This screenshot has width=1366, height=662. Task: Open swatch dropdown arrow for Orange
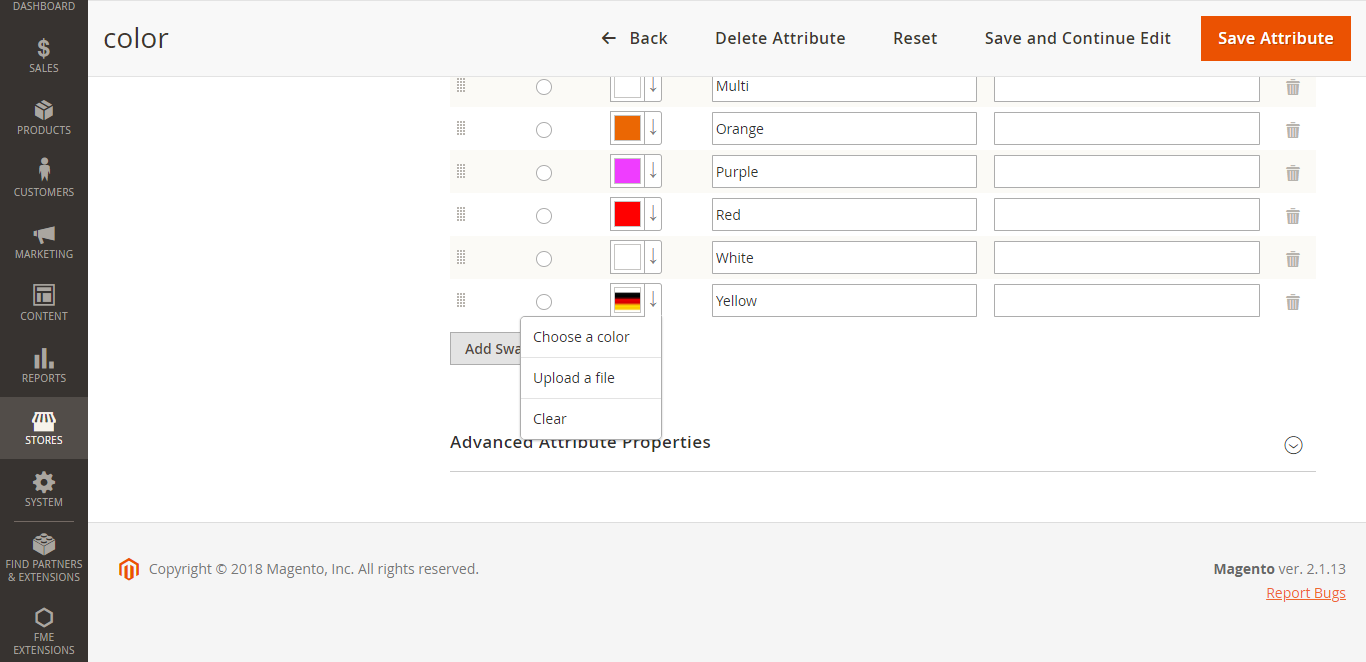coord(653,128)
